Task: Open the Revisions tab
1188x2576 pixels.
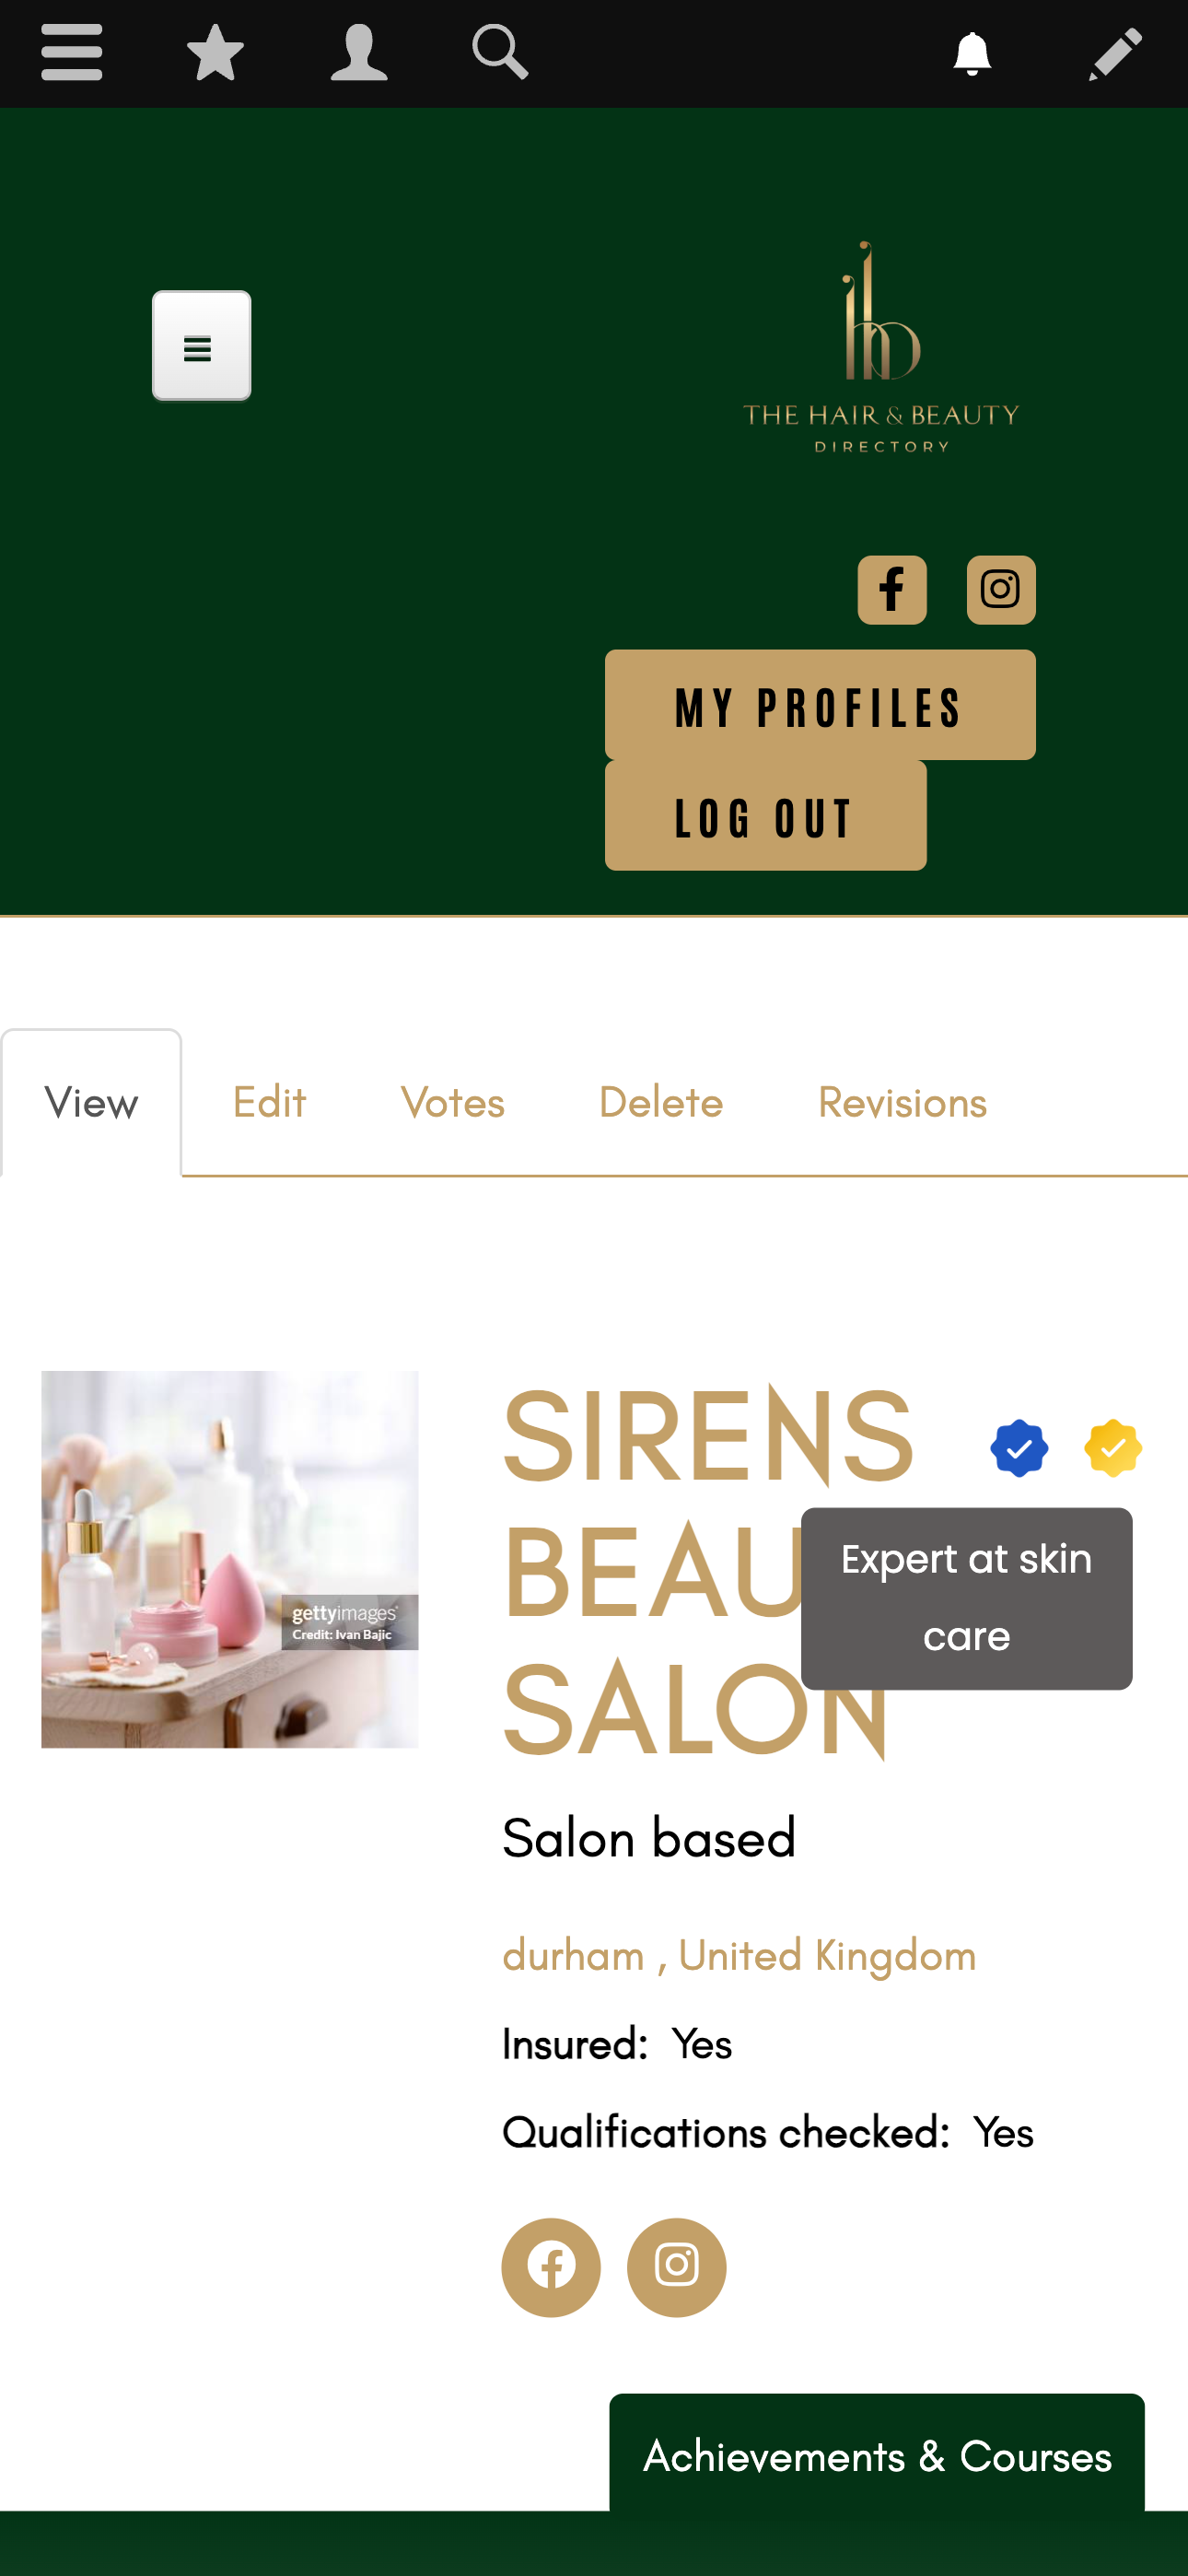Action: pyautogui.click(x=903, y=1102)
